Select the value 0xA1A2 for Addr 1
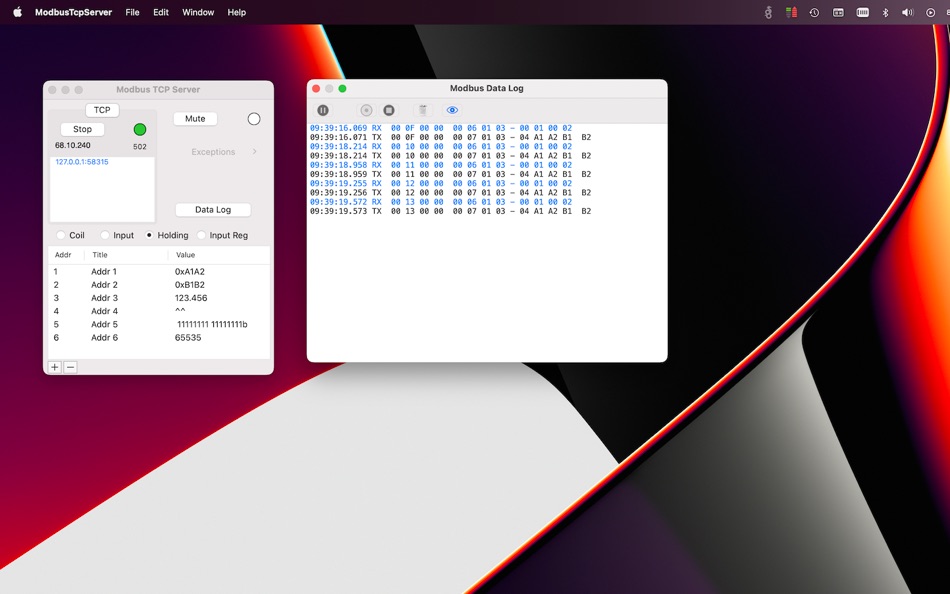 click(190, 272)
